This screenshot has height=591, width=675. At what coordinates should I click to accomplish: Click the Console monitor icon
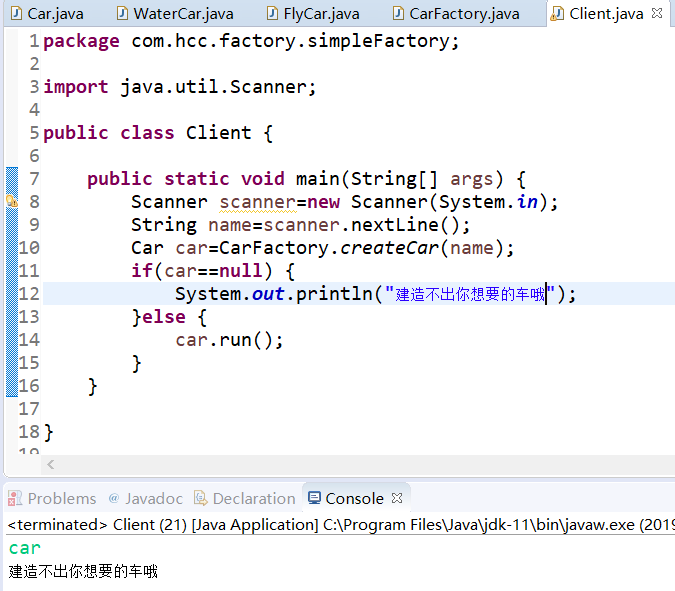click(x=314, y=498)
